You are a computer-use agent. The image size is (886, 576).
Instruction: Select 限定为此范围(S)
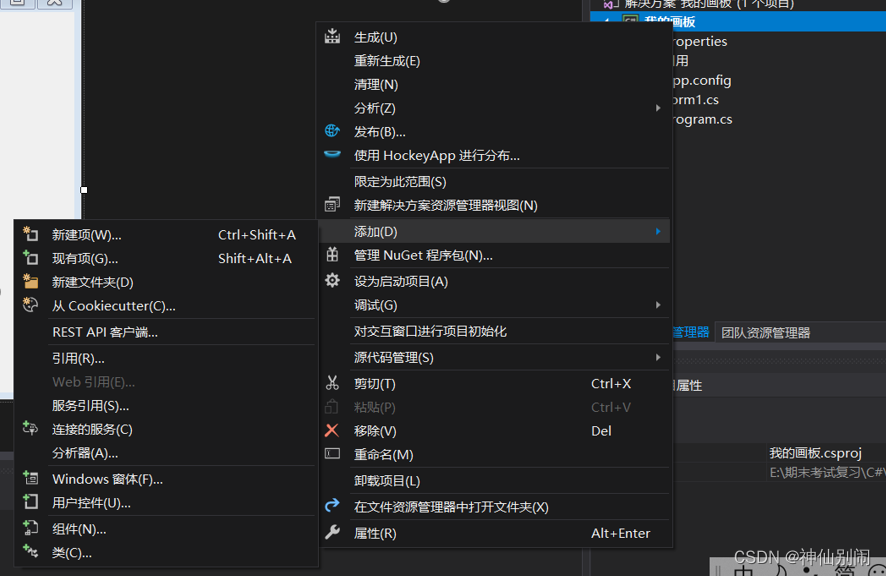[x=494, y=182]
